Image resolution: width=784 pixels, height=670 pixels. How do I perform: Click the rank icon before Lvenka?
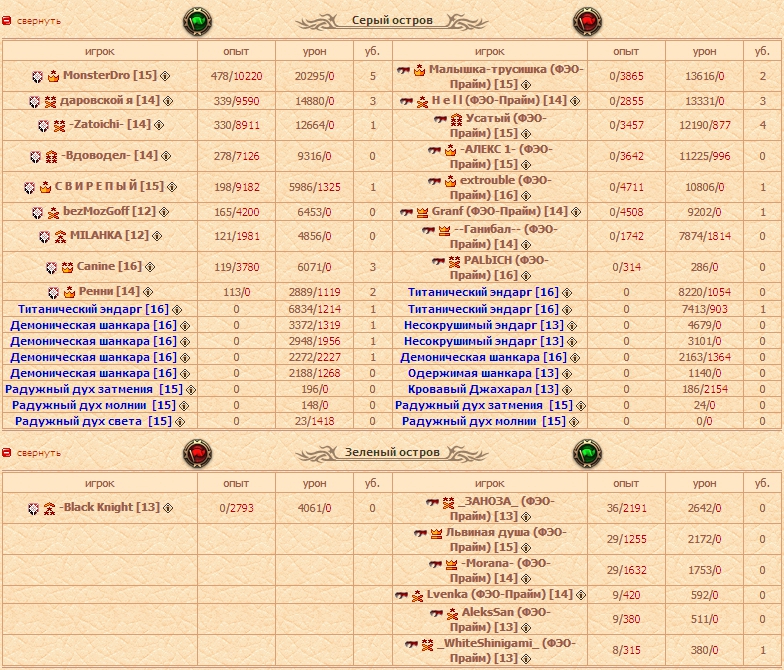[417, 596]
